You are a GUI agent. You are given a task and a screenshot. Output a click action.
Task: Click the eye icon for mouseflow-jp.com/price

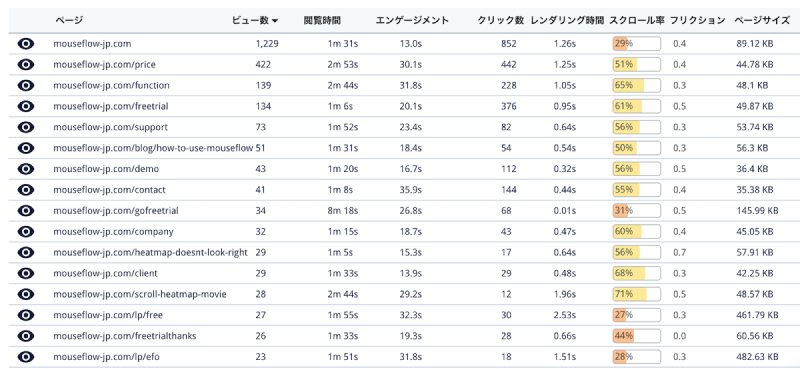click(26, 65)
